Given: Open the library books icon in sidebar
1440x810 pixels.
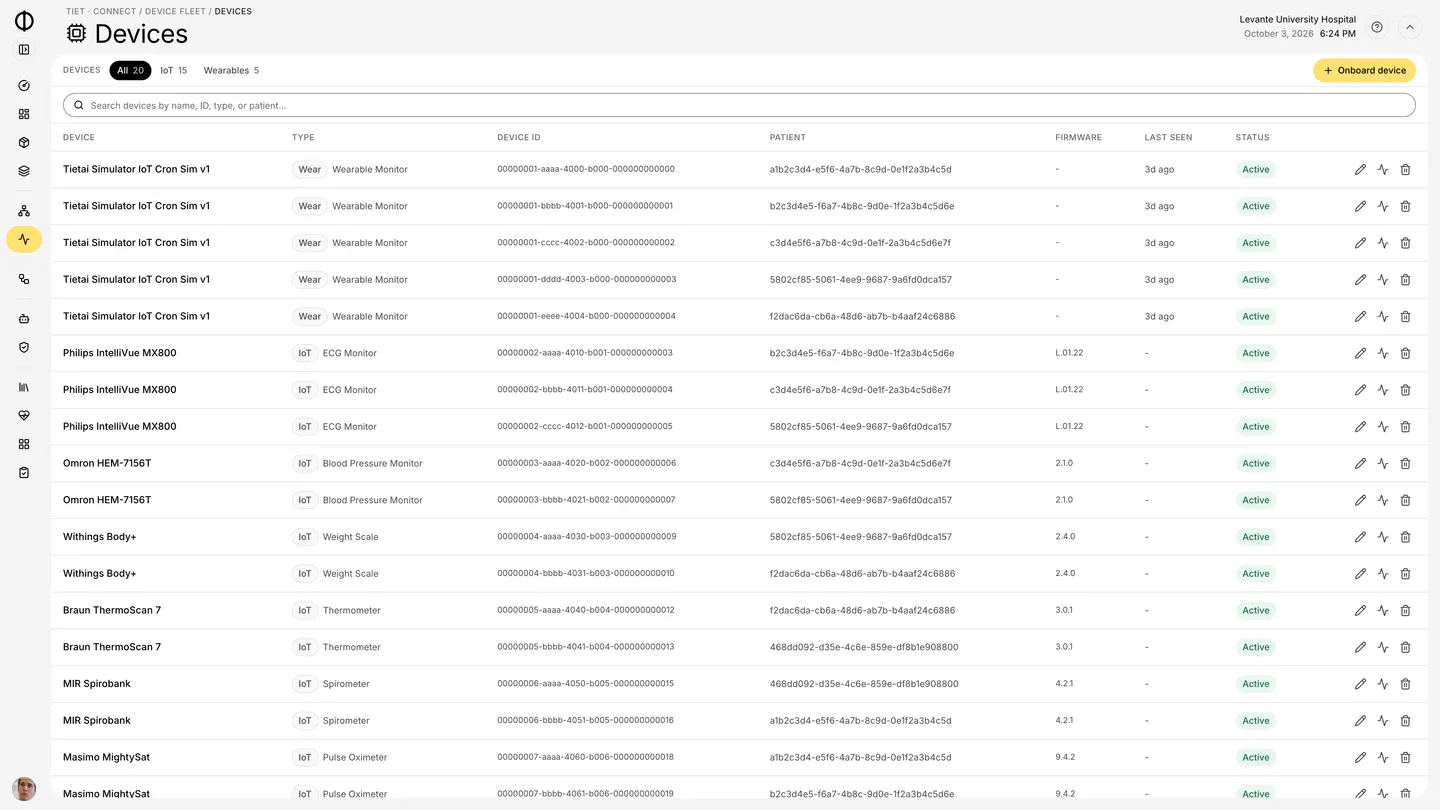Looking at the screenshot, I should 24,387.
